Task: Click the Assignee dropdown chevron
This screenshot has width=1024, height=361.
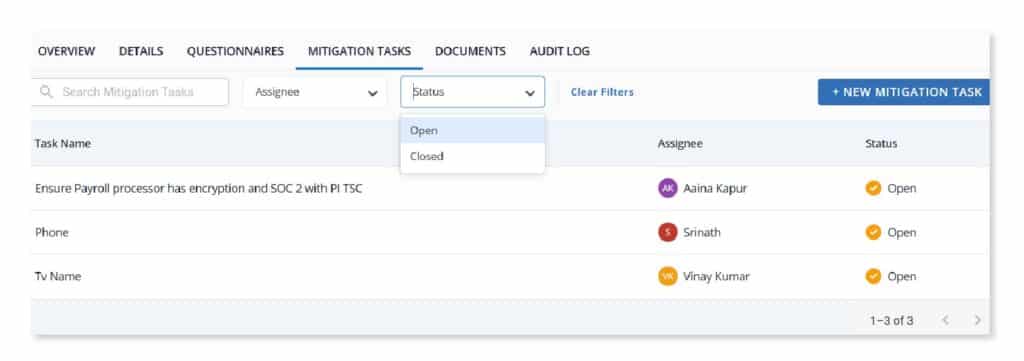Action: (x=372, y=93)
